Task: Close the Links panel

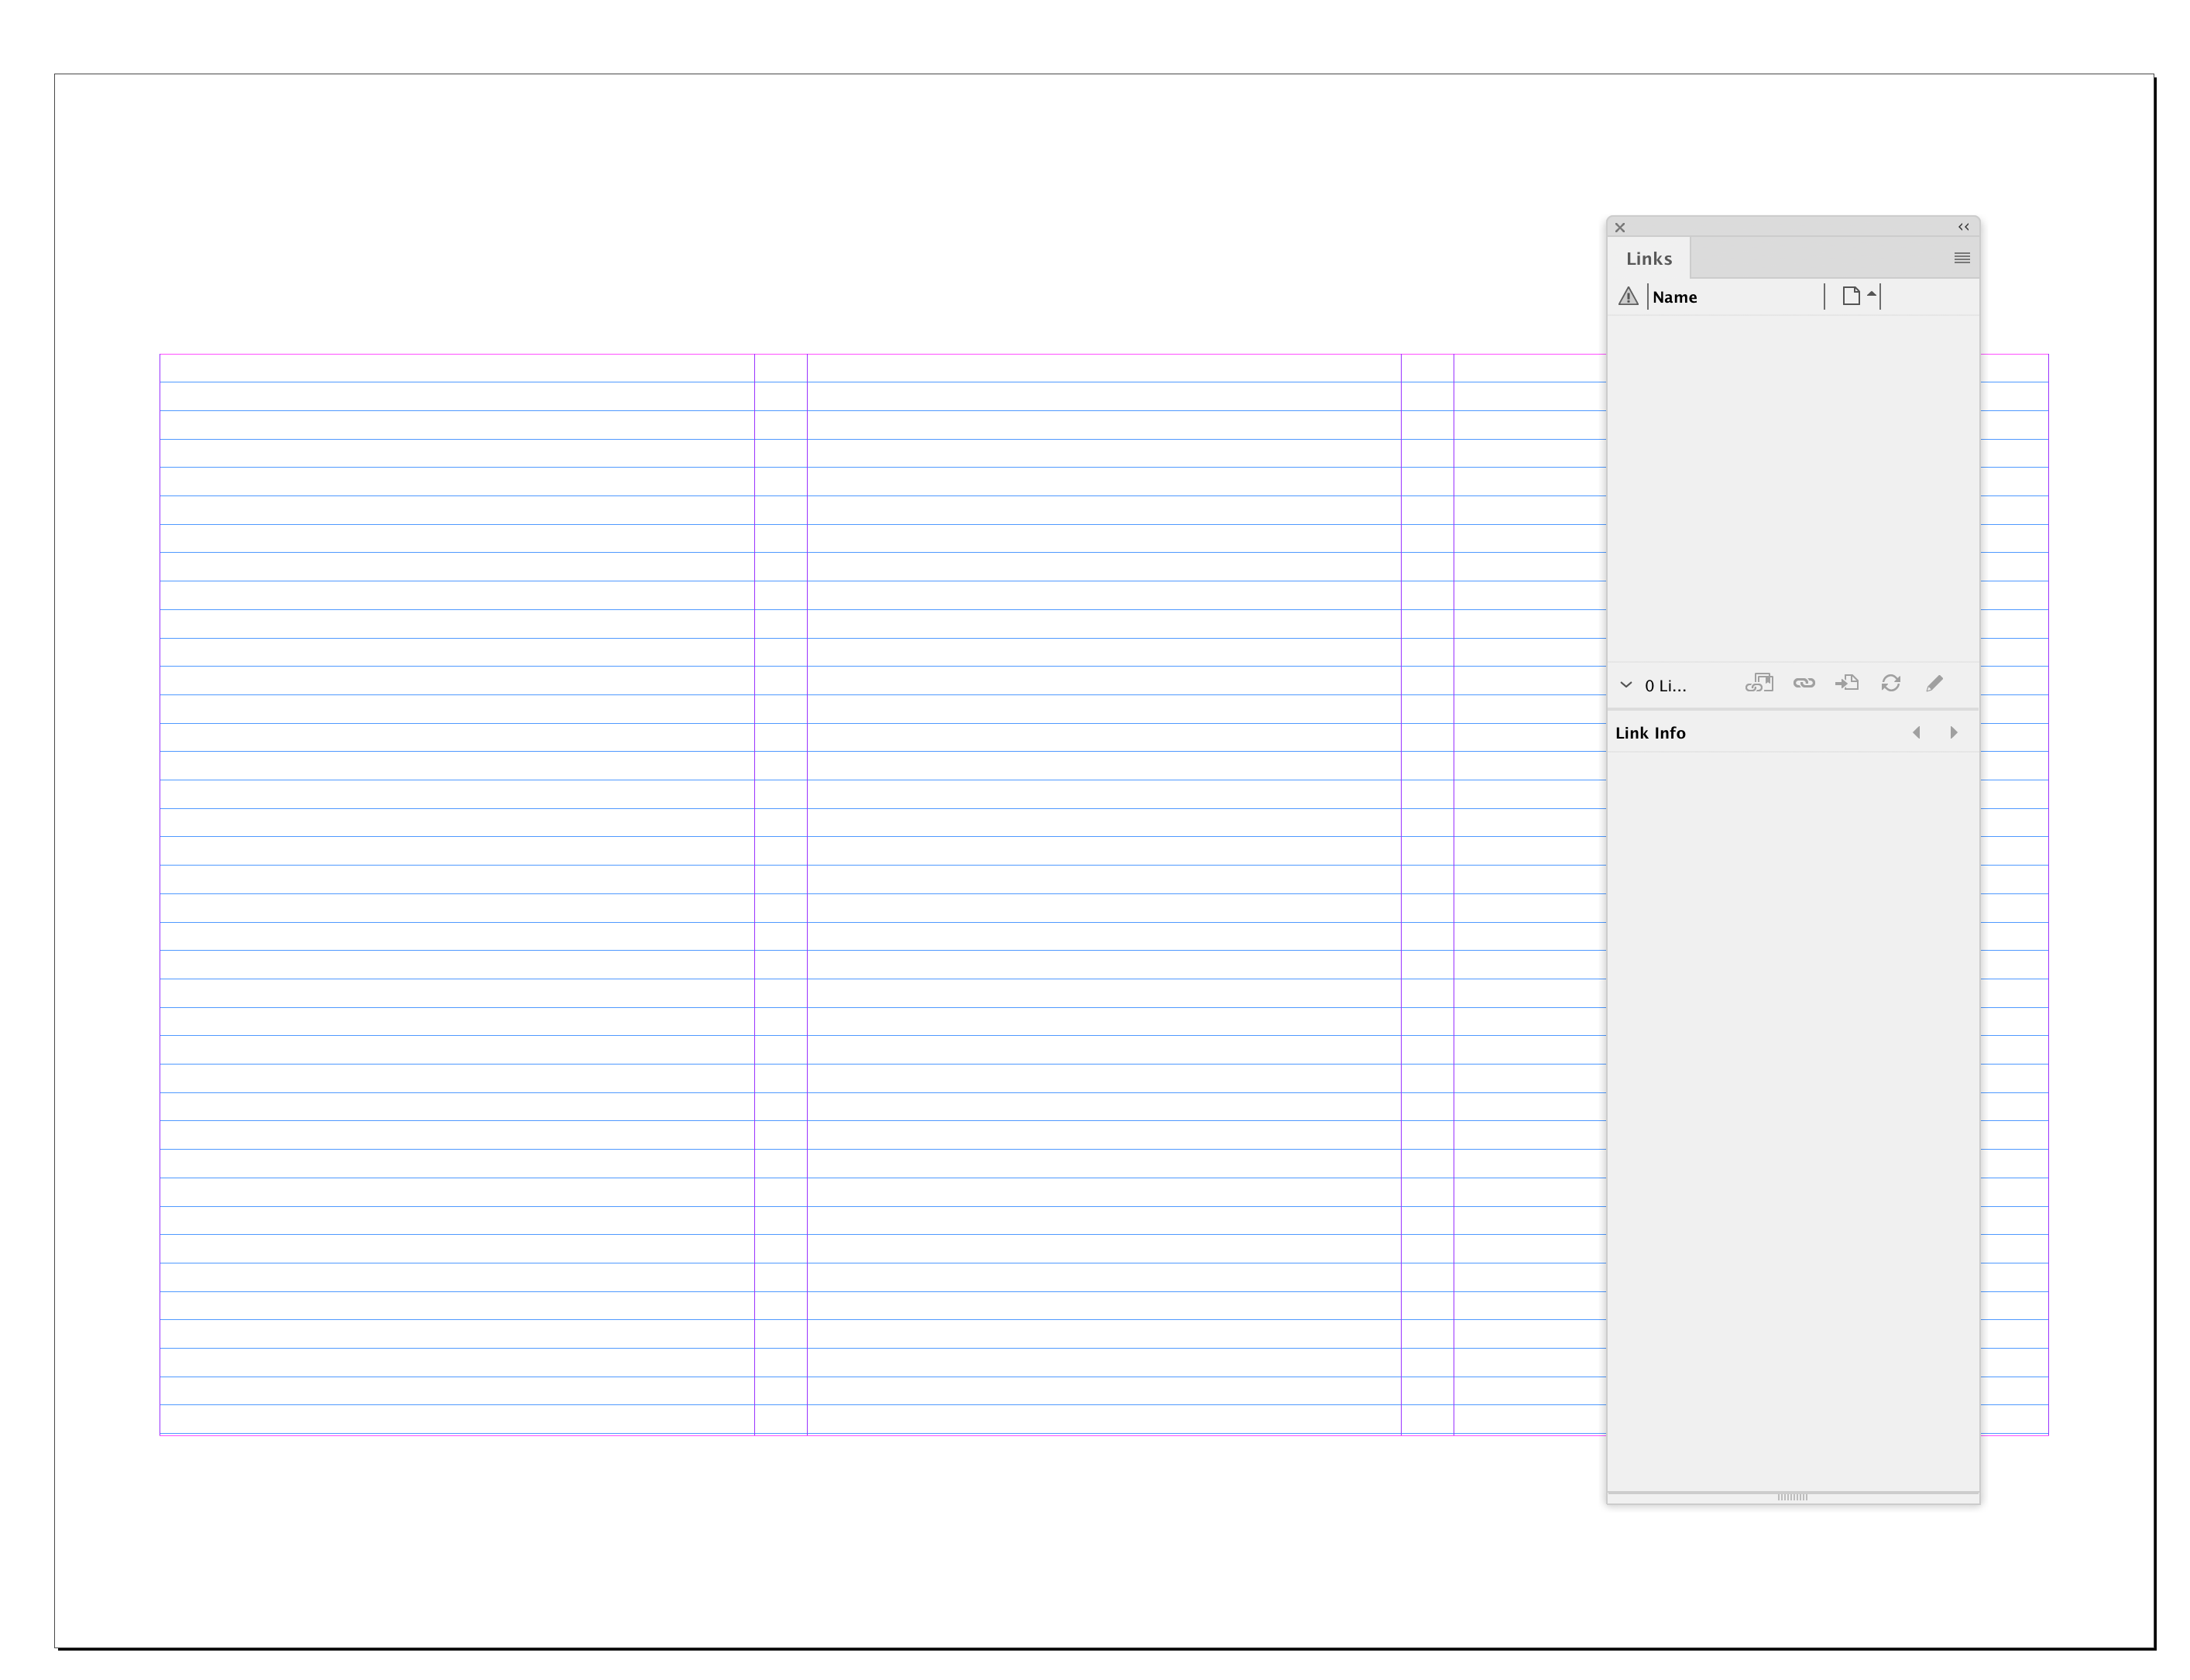Action: [1620, 228]
